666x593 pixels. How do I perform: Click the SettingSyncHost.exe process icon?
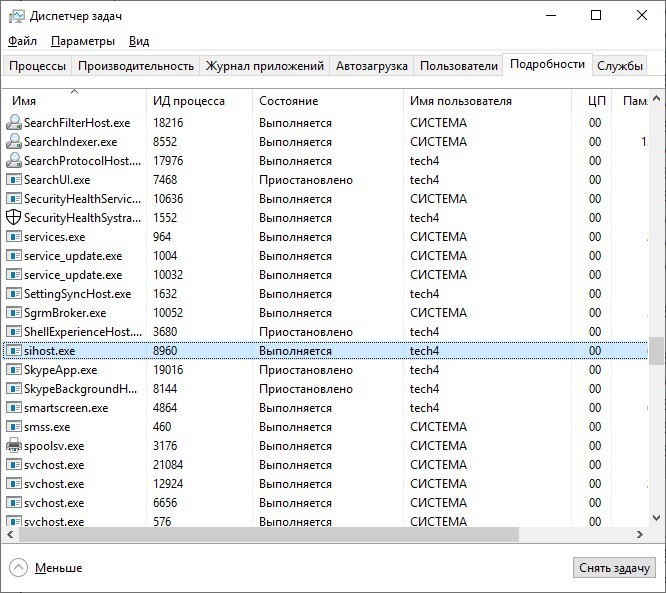coord(14,294)
